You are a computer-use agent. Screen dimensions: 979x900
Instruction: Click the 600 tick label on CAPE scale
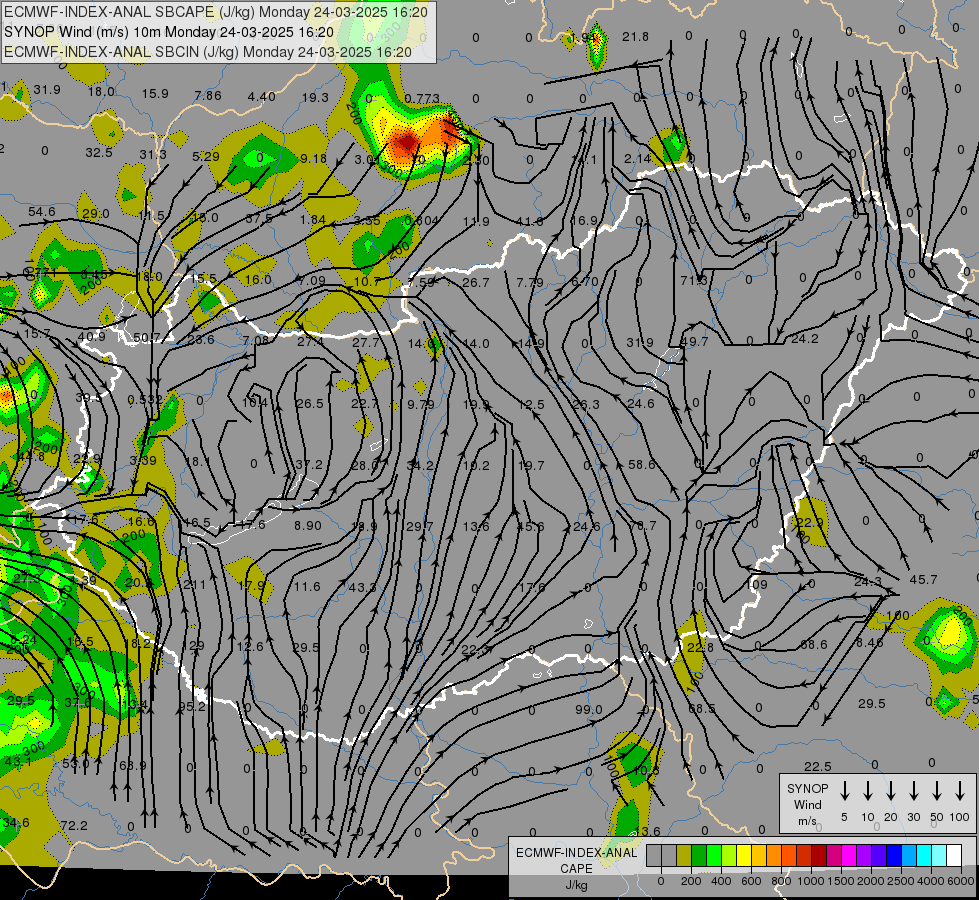point(751,881)
